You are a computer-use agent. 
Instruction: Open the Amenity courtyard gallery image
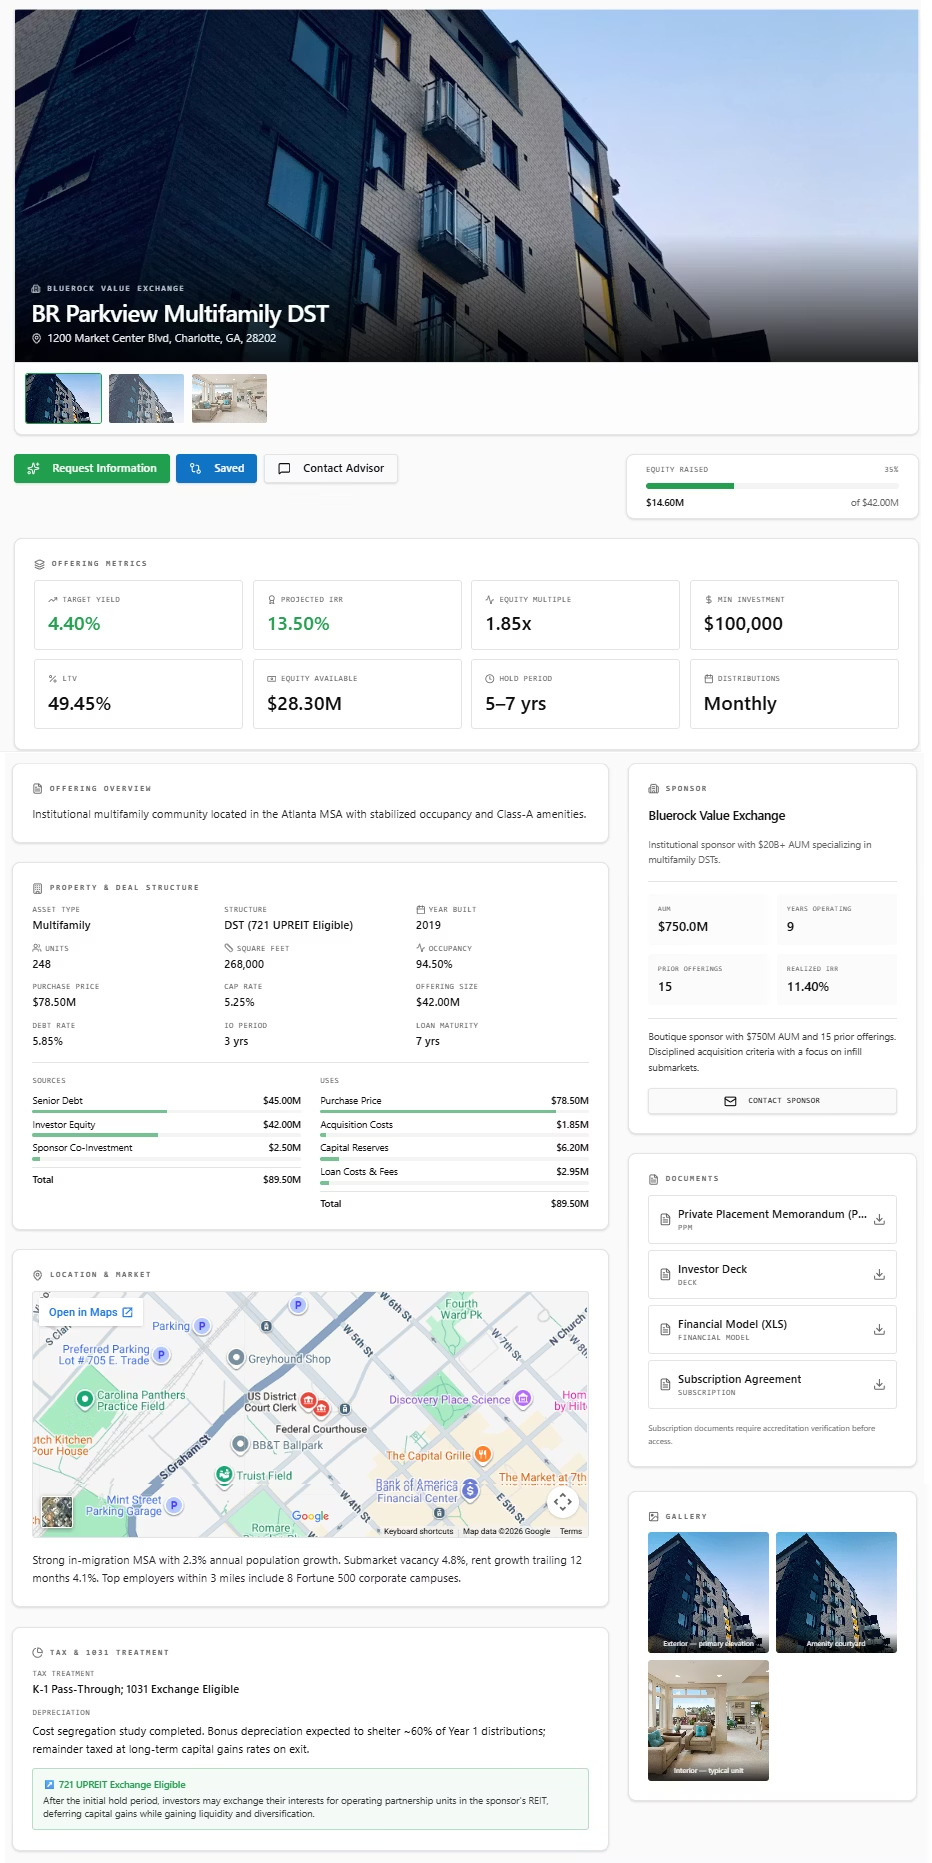coord(836,1592)
